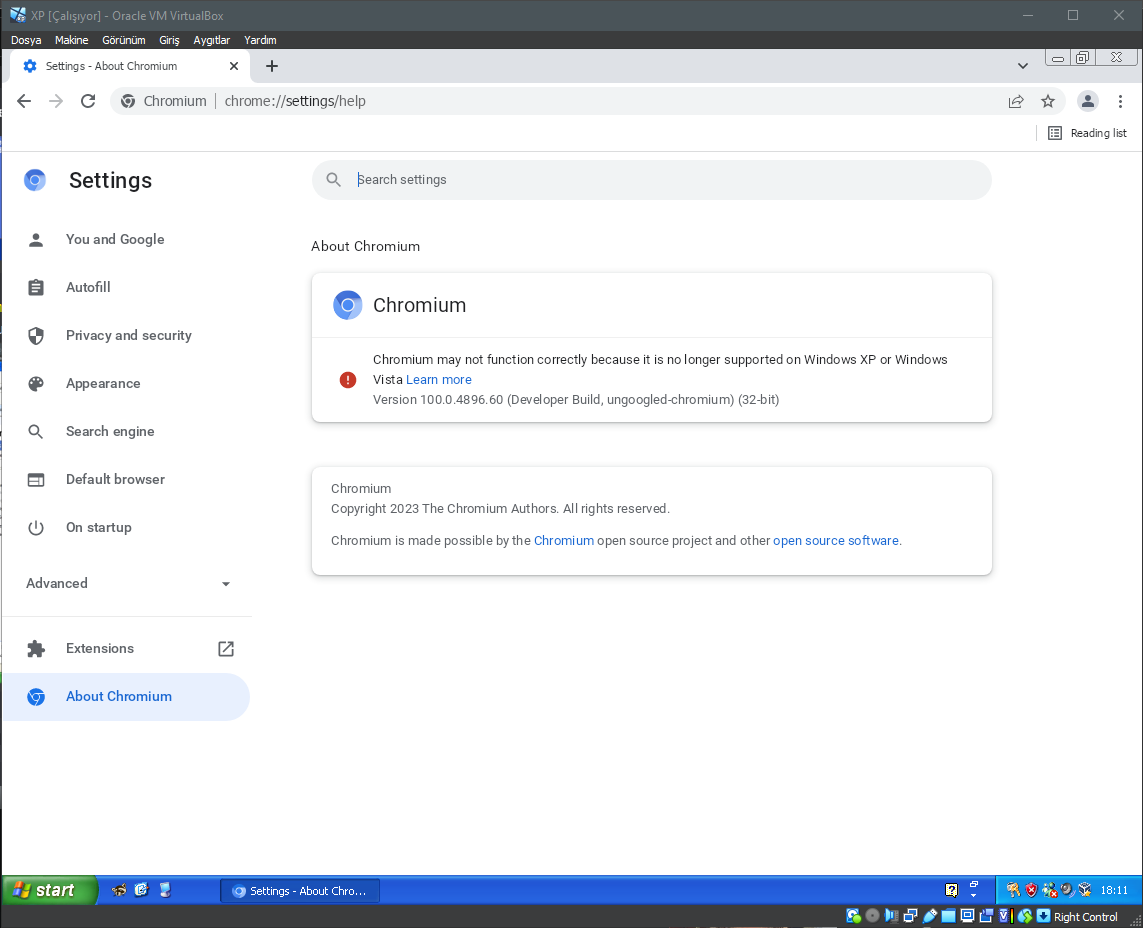Open VirtualBox Makine menu
The height and width of the screenshot is (928, 1143).
click(71, 40)
